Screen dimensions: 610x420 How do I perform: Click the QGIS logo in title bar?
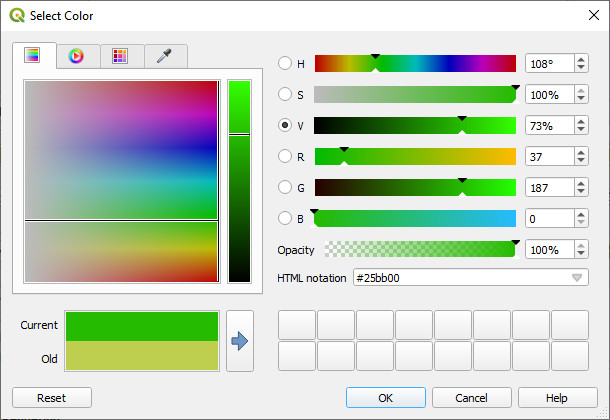17,16
